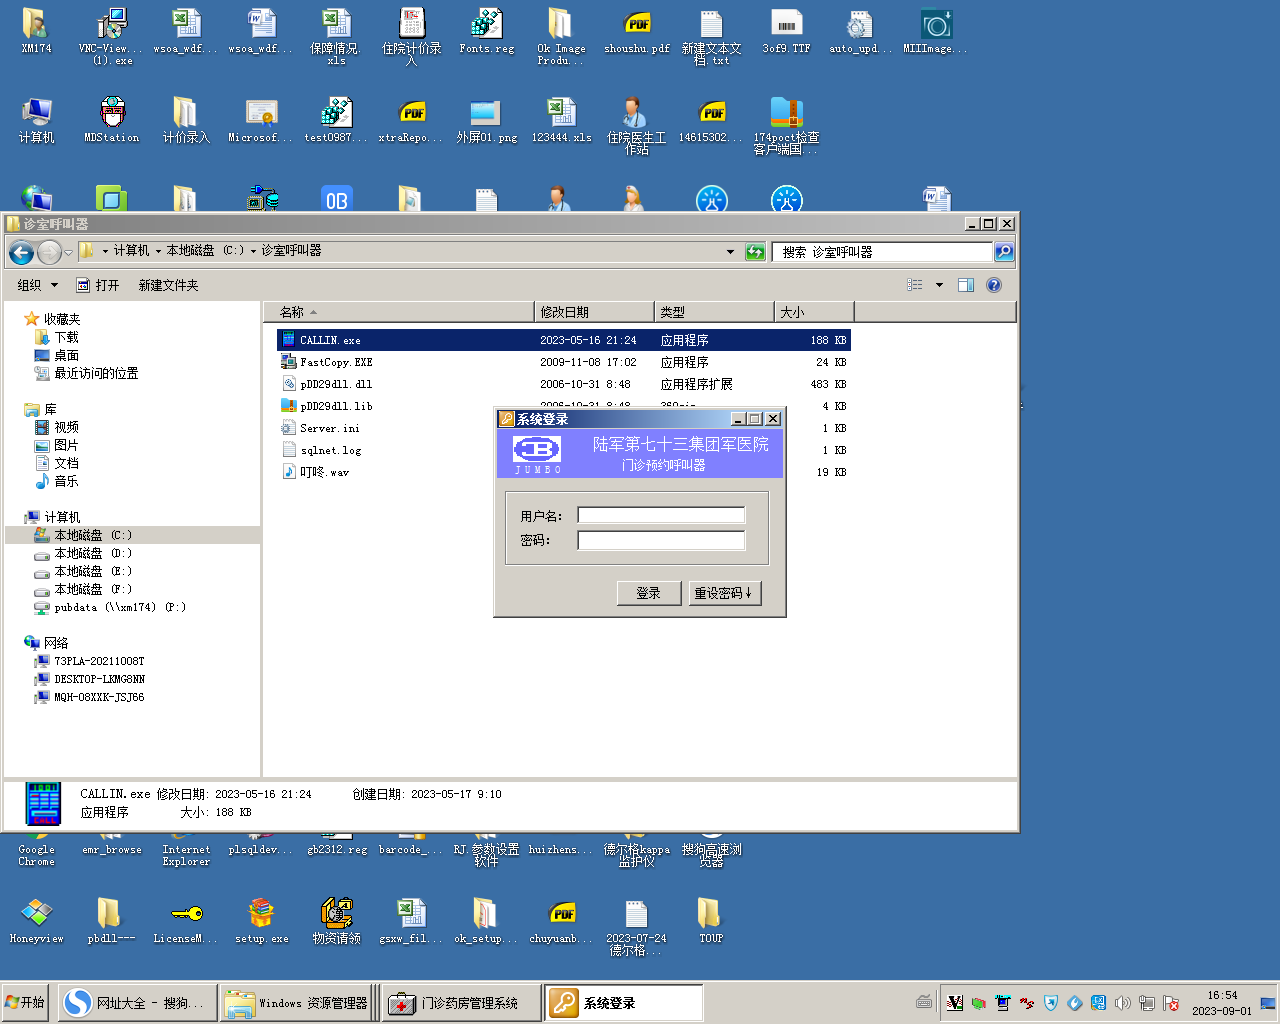This screenshot has width=1280, height=1024.
Task: Select network computer DESKTOP-LKMG8NN
Action: tap(90, 679)
